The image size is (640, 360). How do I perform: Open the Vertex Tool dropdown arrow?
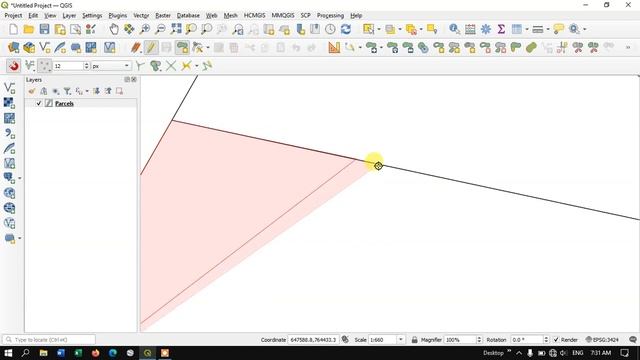point(208,48)
